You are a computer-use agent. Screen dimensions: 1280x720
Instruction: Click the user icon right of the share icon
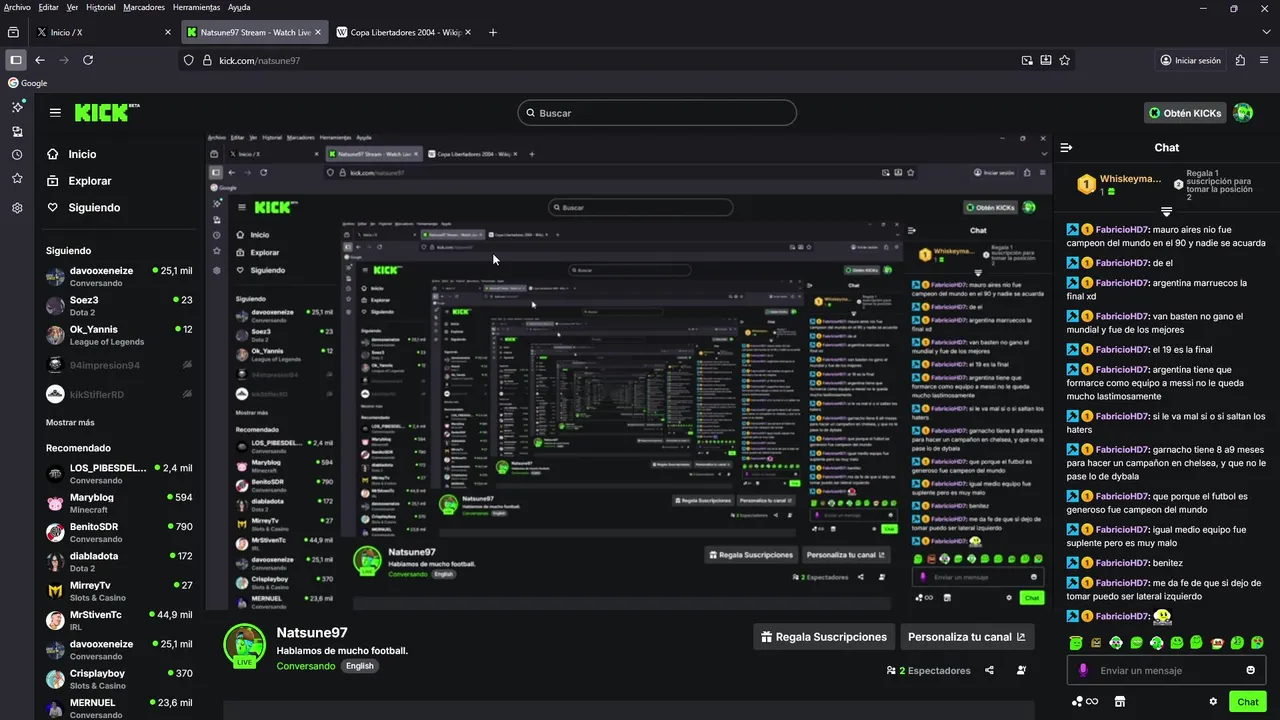(x=1021, y=670)
